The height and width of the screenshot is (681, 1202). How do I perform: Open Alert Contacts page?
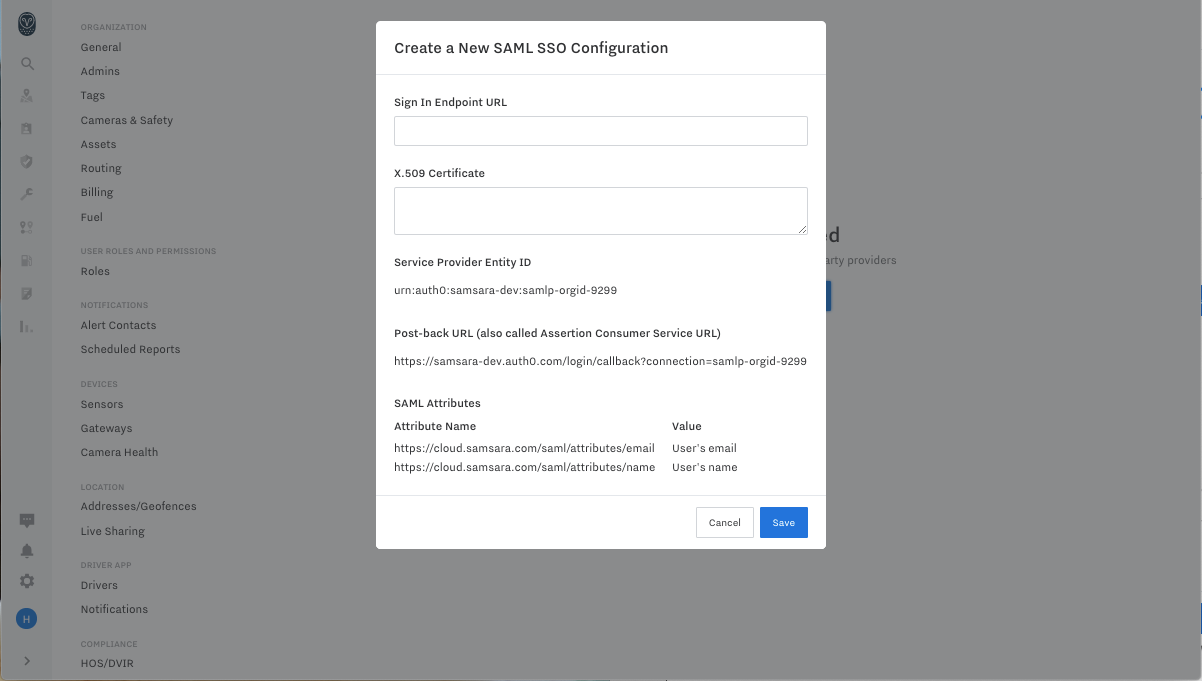pos(118,325)
